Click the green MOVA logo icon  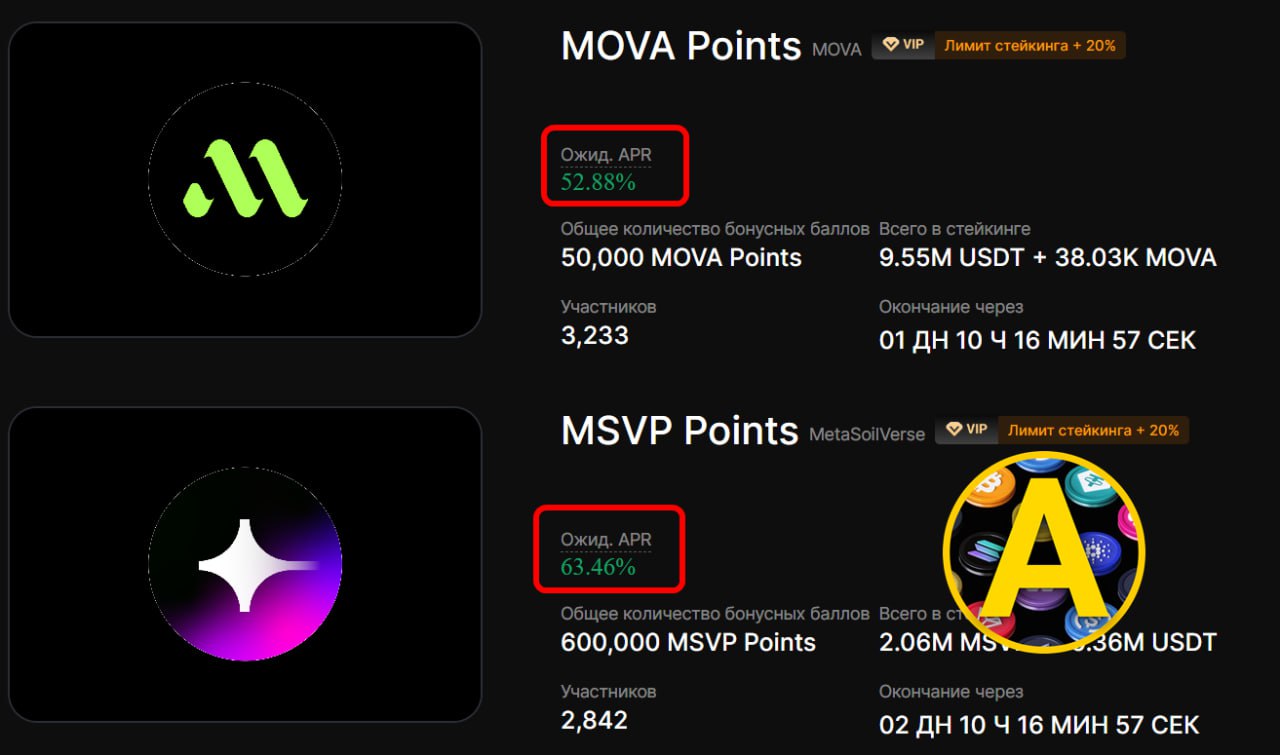245,179
